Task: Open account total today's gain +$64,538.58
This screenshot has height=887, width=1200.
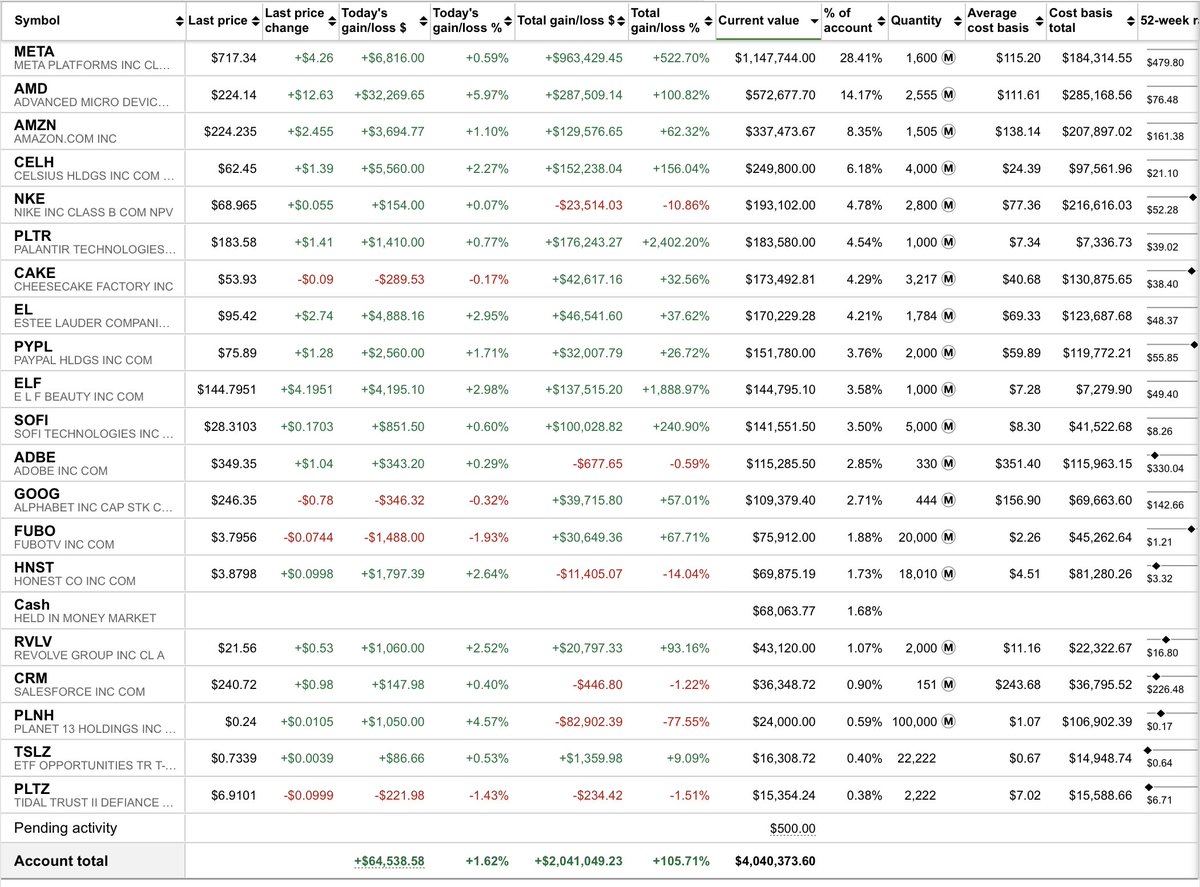Action: point(389,861)
